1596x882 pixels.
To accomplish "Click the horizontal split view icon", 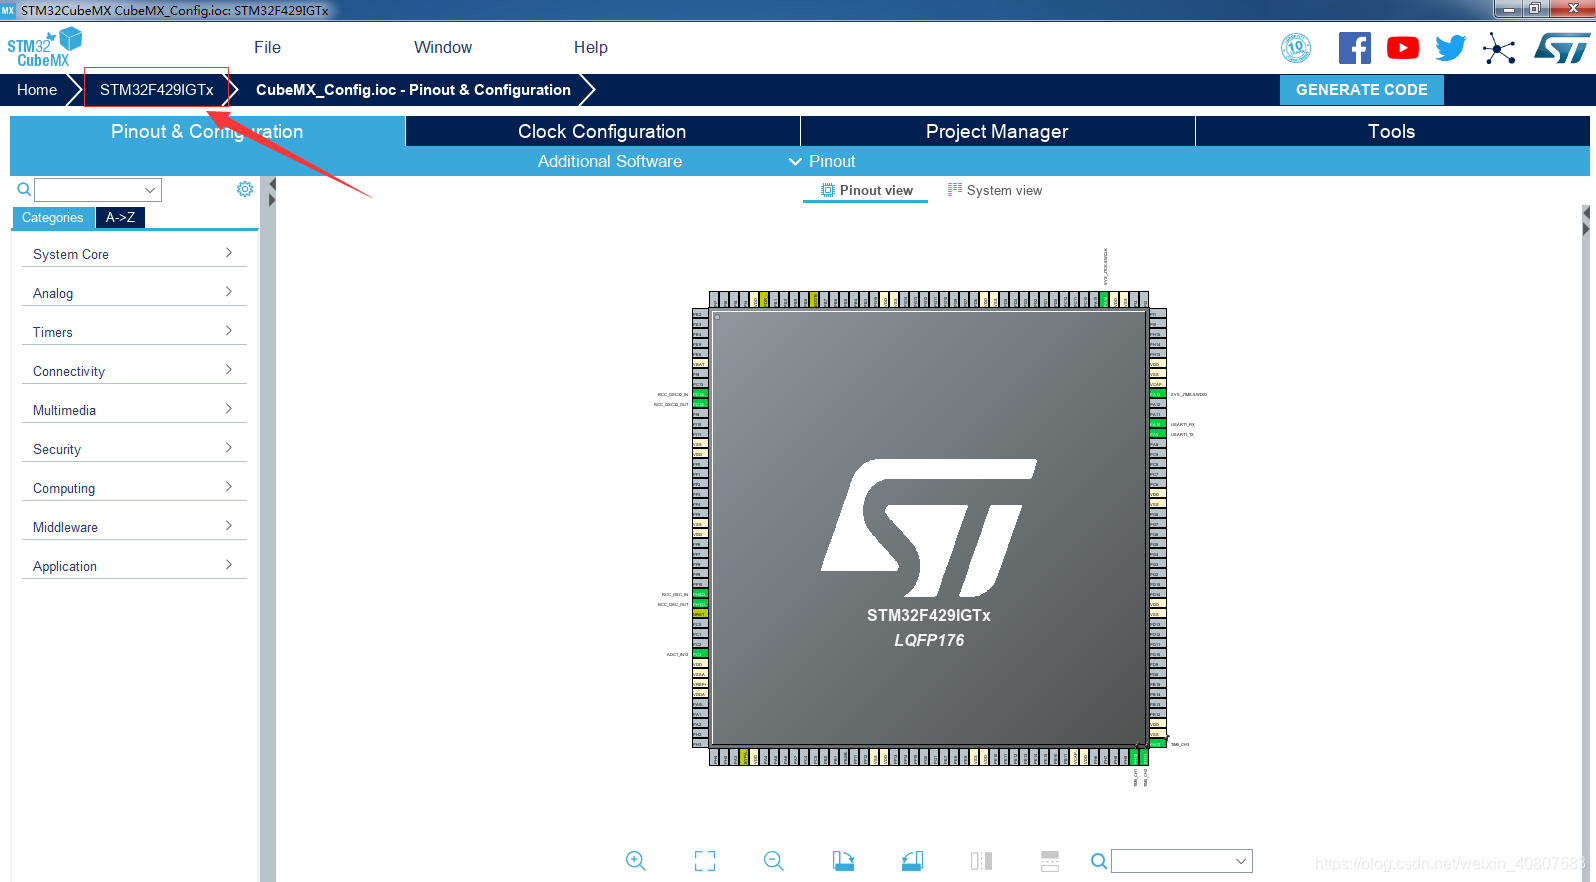I will click(x=1049, y=861).
